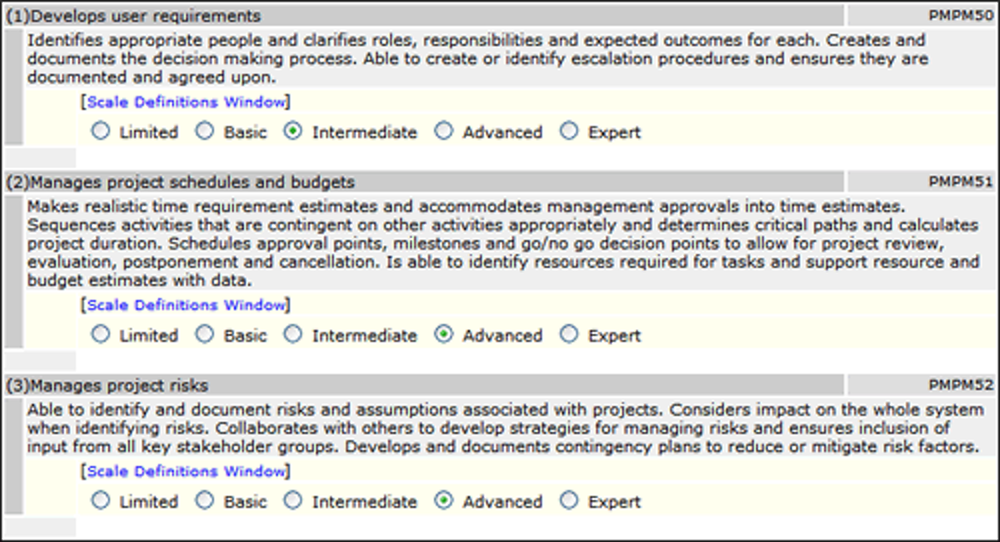Select Limited for Develops user requirements
Viewport: 1000px width, 542px height.
pyautogui.click(x=100, y=131)
